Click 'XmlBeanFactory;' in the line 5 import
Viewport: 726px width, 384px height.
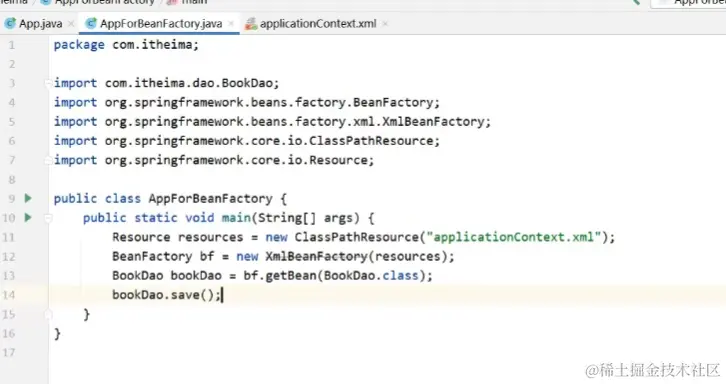coord(436,122)
